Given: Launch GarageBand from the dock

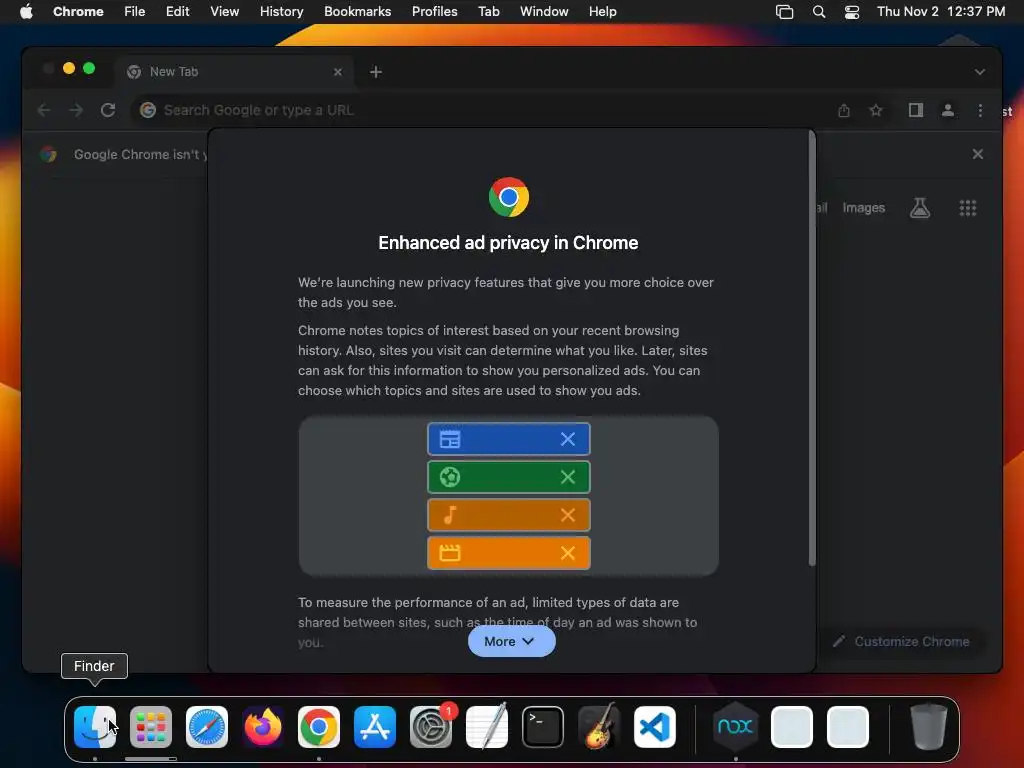Looking at the screenshot, I should click(599, 727).
